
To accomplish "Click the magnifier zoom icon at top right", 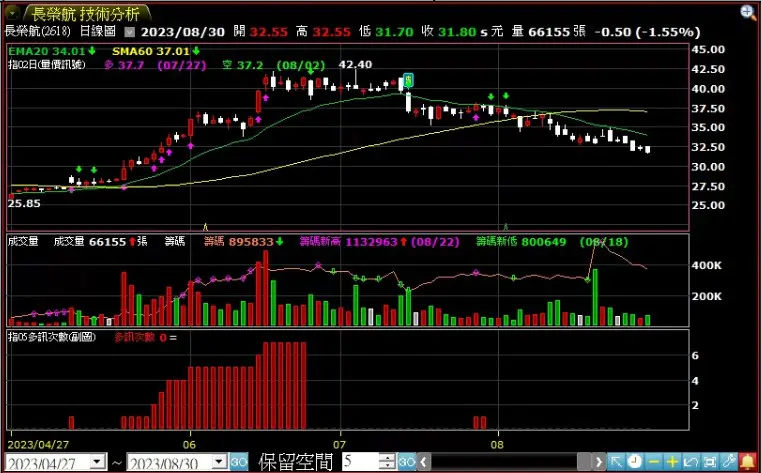I will coord(748,13).
